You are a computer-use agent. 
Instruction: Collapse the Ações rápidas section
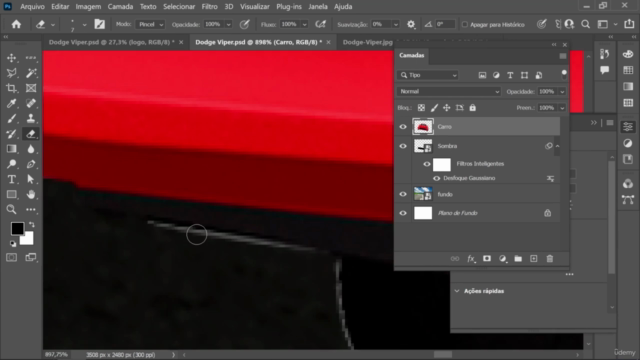click(x=457, y=291)
